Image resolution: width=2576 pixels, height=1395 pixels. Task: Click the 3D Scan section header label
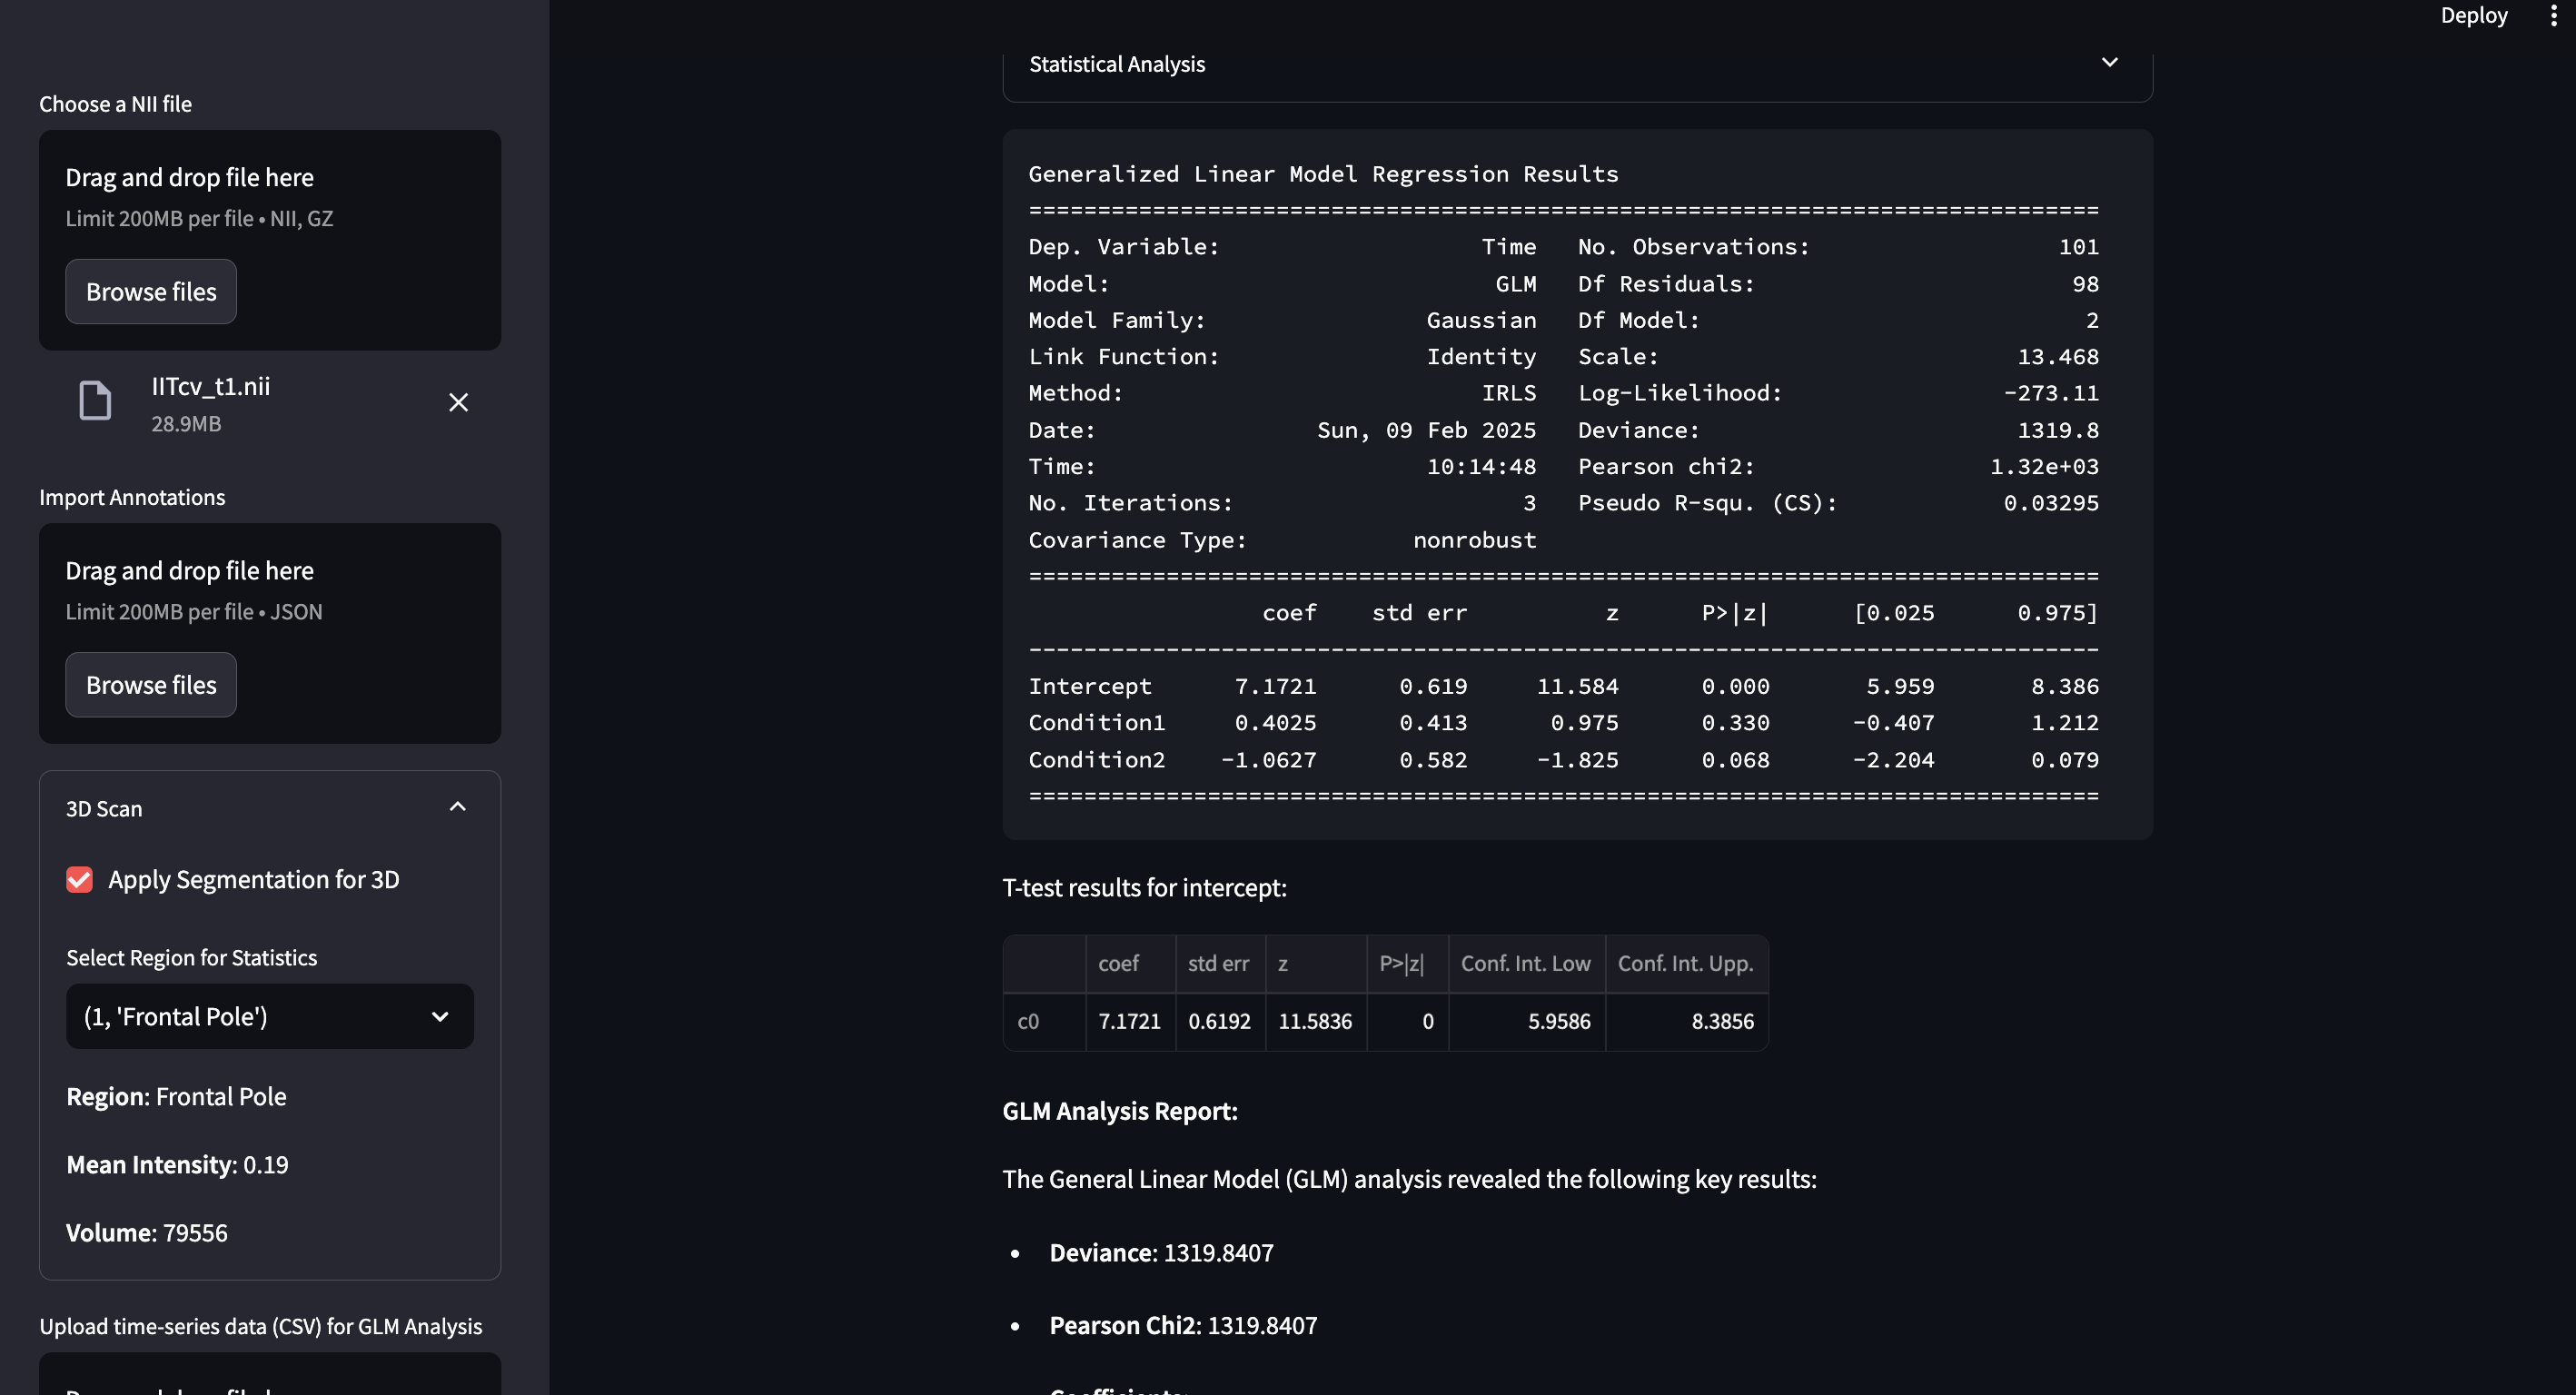pos(104,809)
